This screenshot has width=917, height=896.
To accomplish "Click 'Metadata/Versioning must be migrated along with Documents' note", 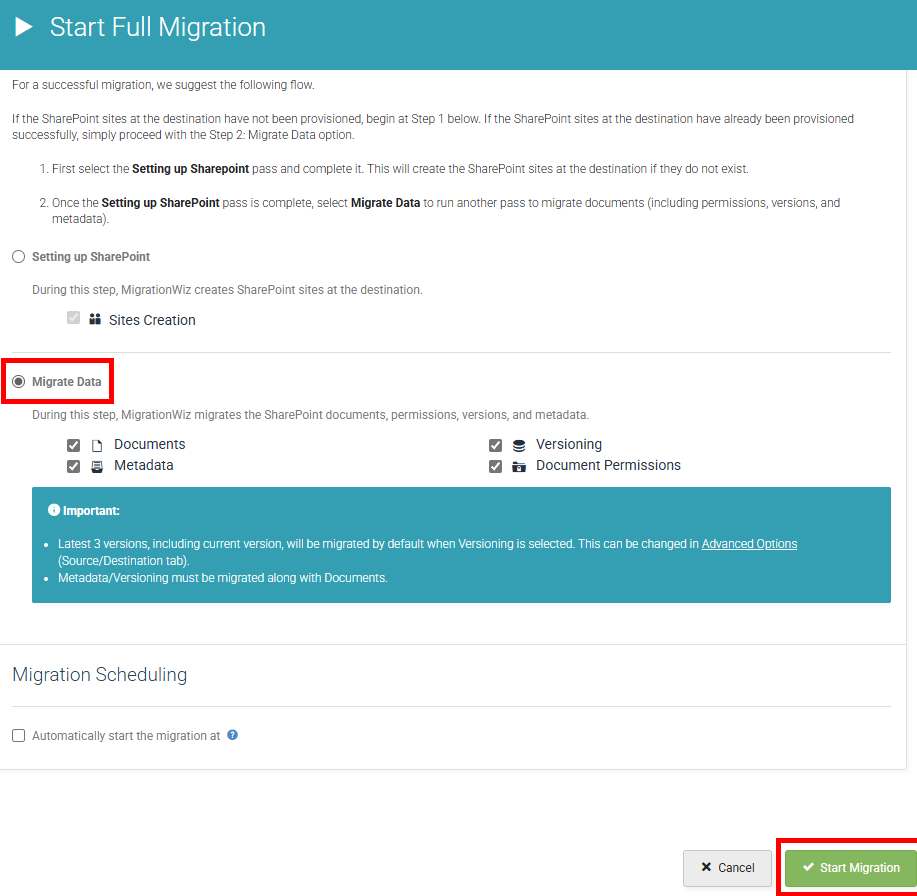I will (x=222, y=578).
